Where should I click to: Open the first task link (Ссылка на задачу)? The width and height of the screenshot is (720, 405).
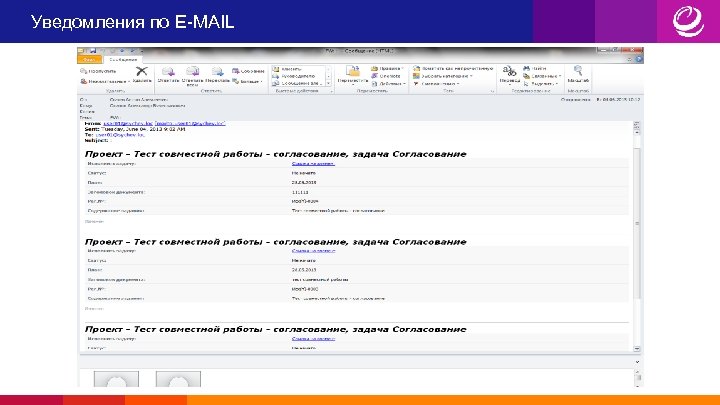pyautogui.click(x=313, y=163)
